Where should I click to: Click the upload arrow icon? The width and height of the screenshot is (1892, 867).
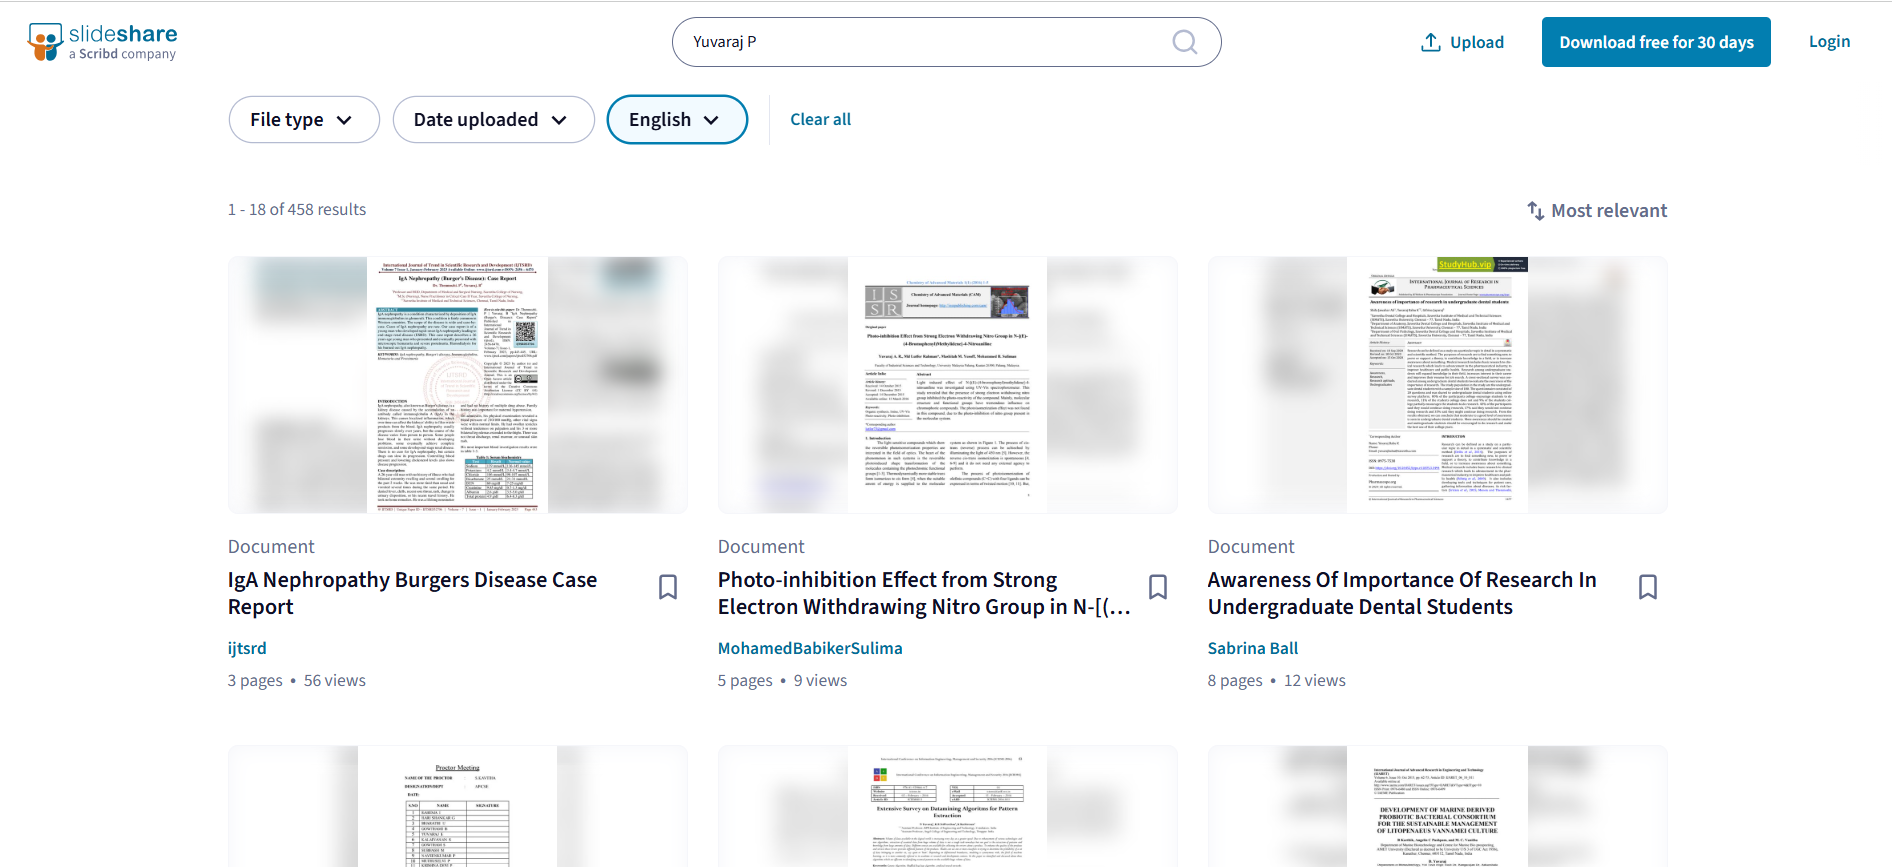coord(1431,42)
